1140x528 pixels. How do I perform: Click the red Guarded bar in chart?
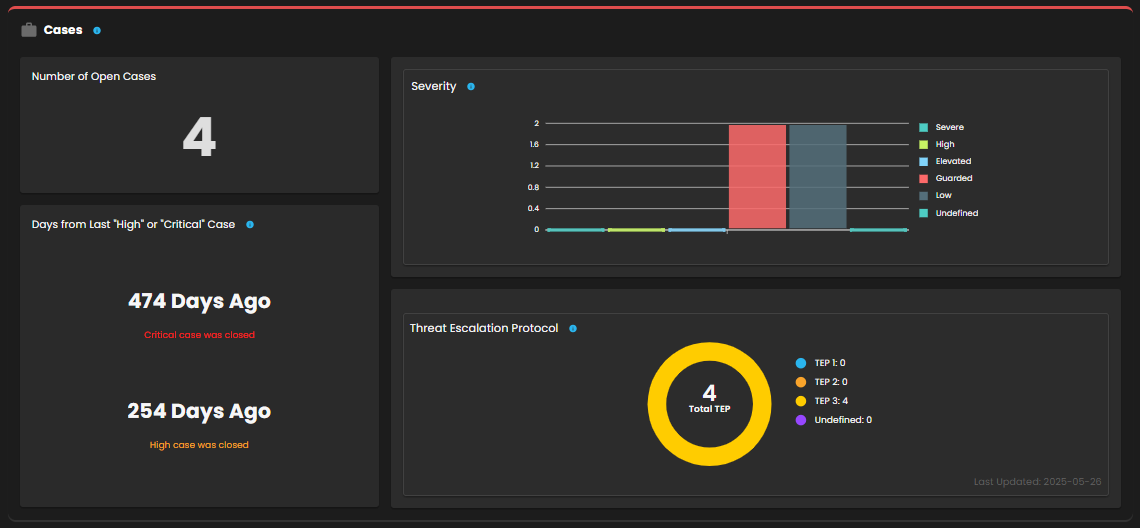(757, 177)
